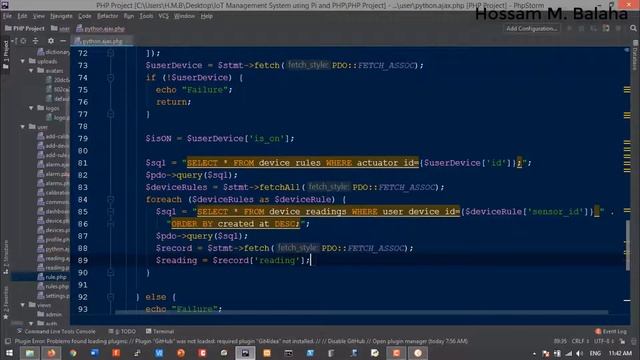The image size is (640, 360).
Task: Open the Navigate menu
Action: 61,16
